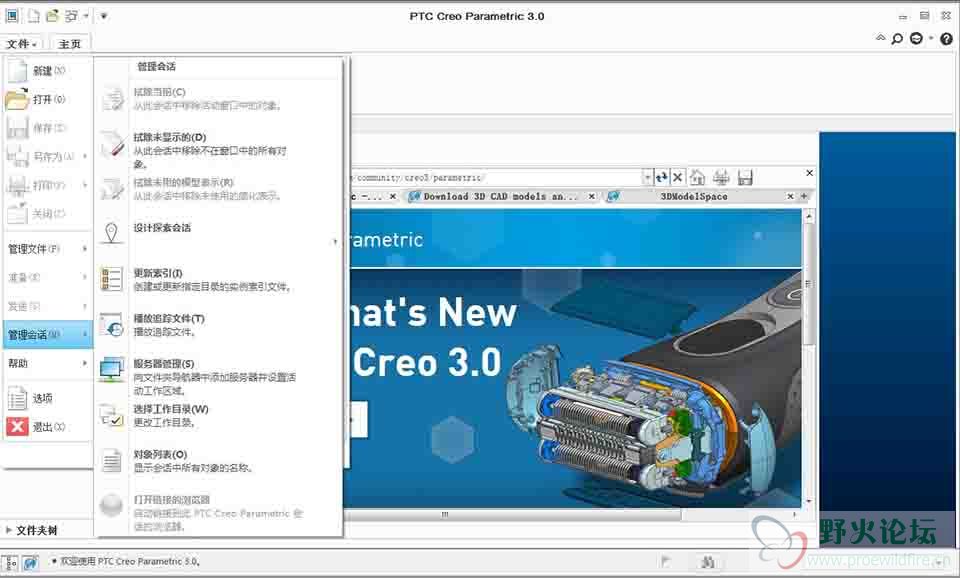Screen dimensions: 960x578
Task: Click the 更新索引(I) list icon
Action: [112, 279]
